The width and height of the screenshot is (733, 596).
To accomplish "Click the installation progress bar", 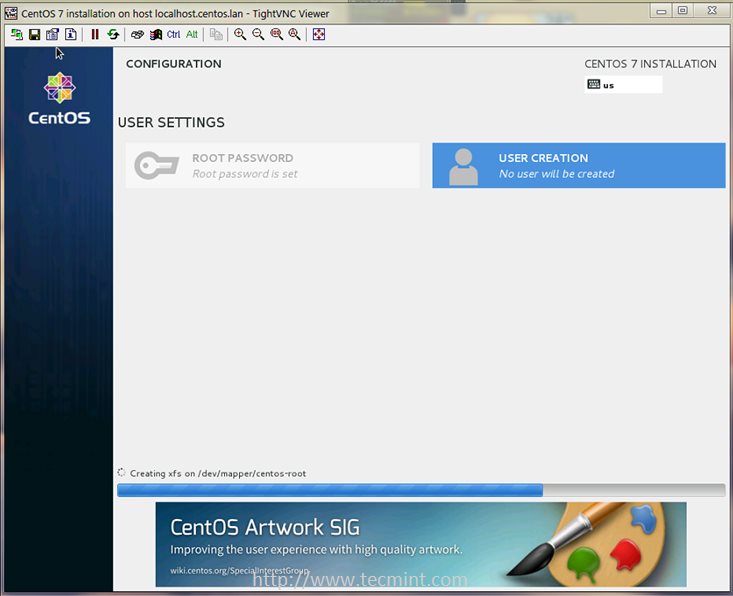I will coord(421,490).
